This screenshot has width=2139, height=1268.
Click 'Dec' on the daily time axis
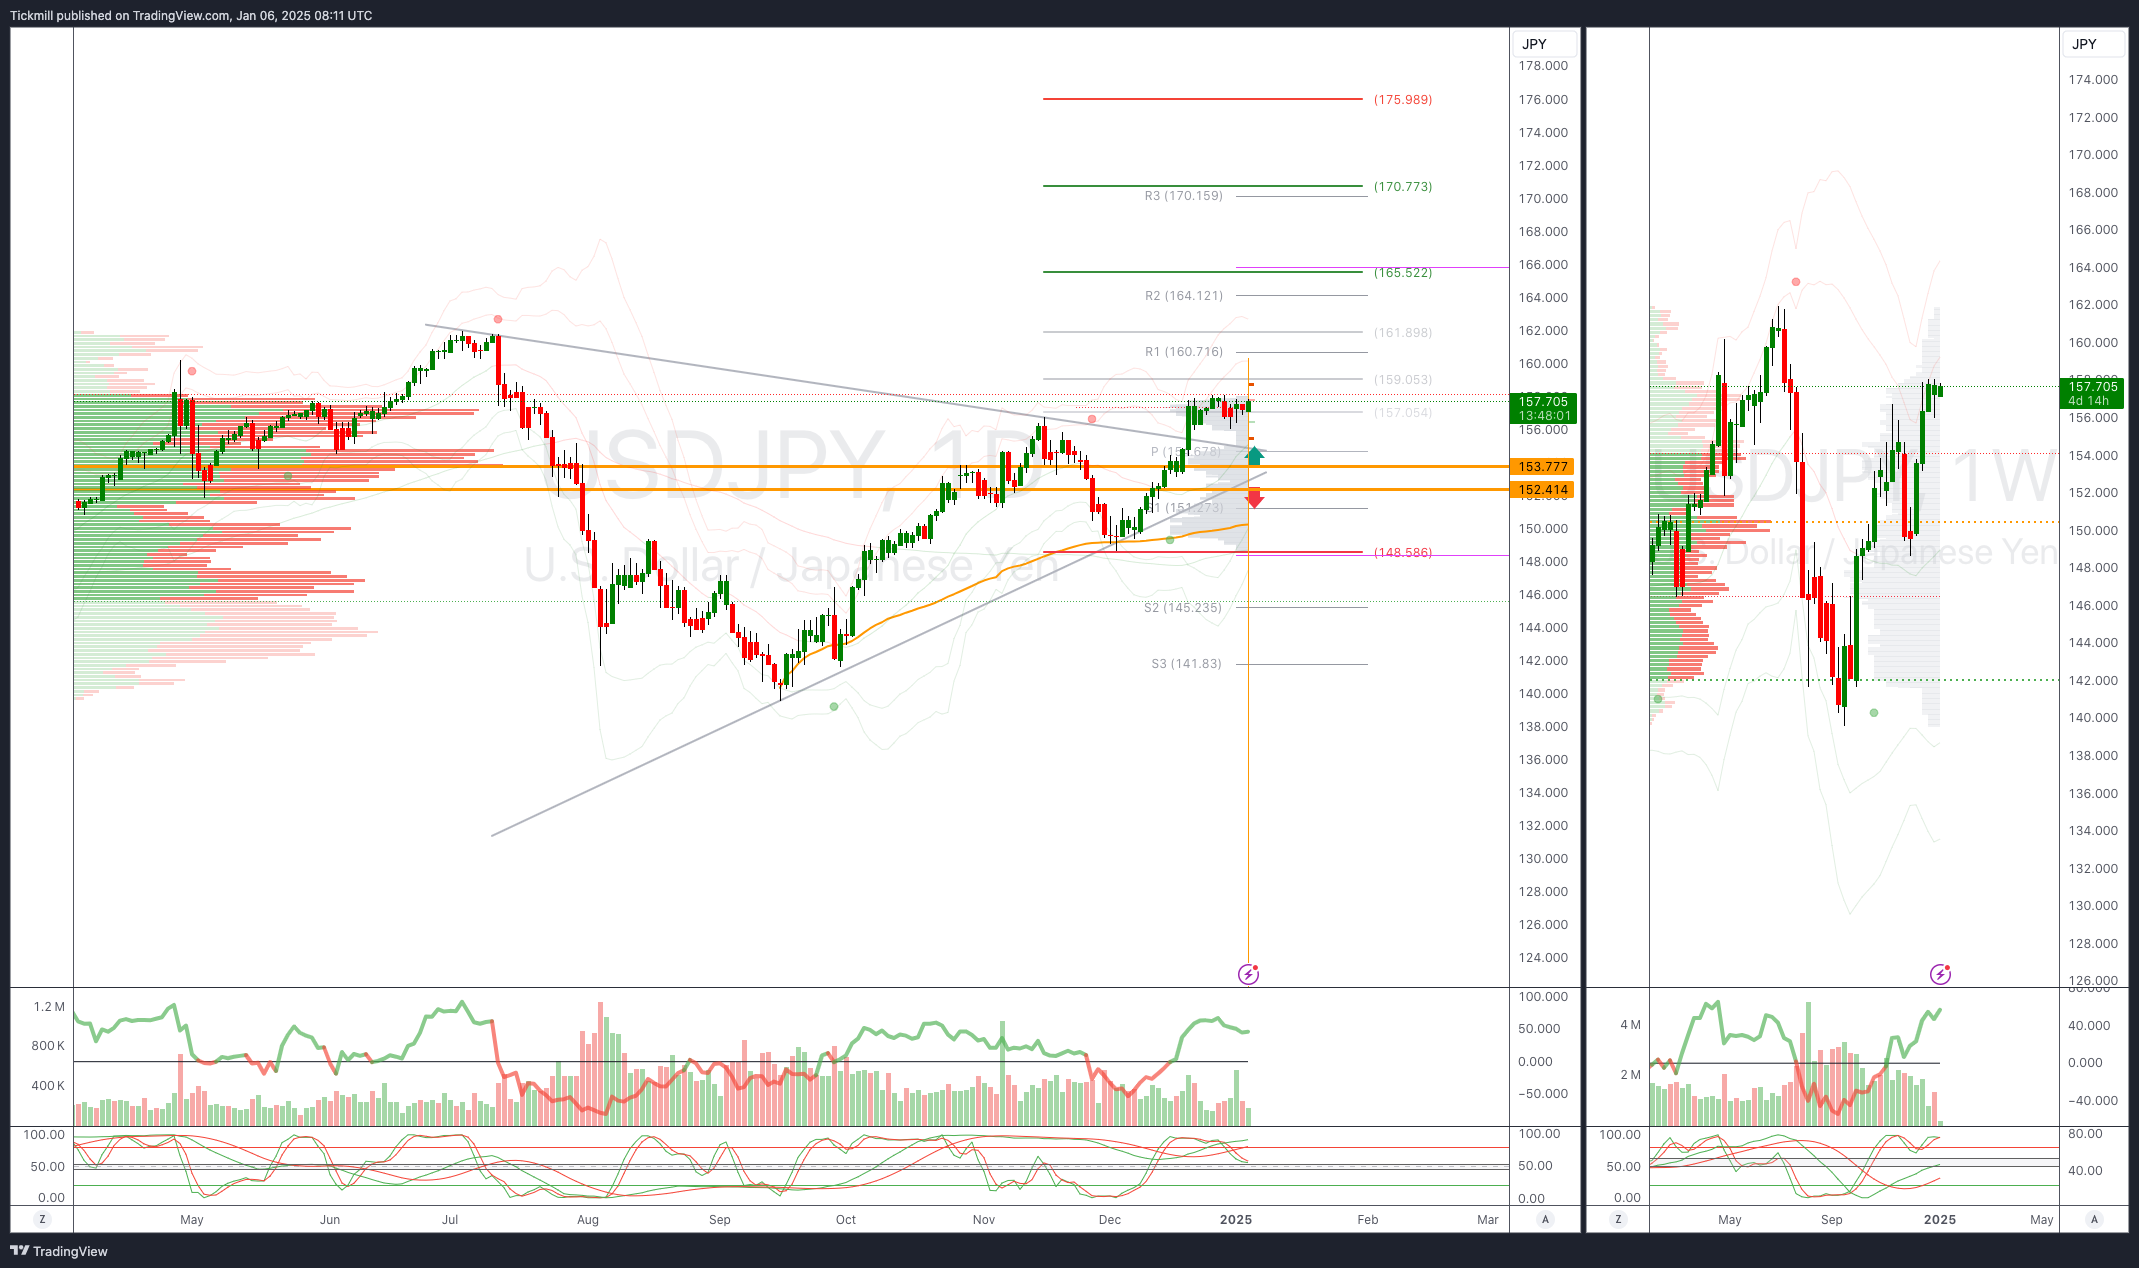pos(1110,1220)
